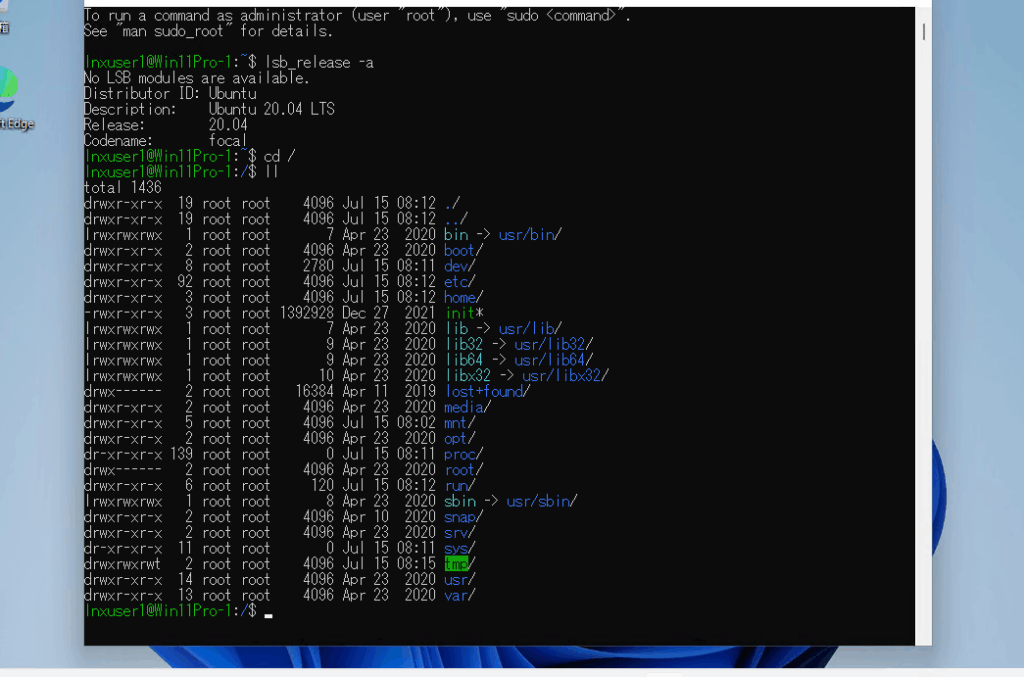This screenshot has height=677, width=1024.
Task: Select the Recycle Bin desktop shortcut label
Action: coord(4,29)
